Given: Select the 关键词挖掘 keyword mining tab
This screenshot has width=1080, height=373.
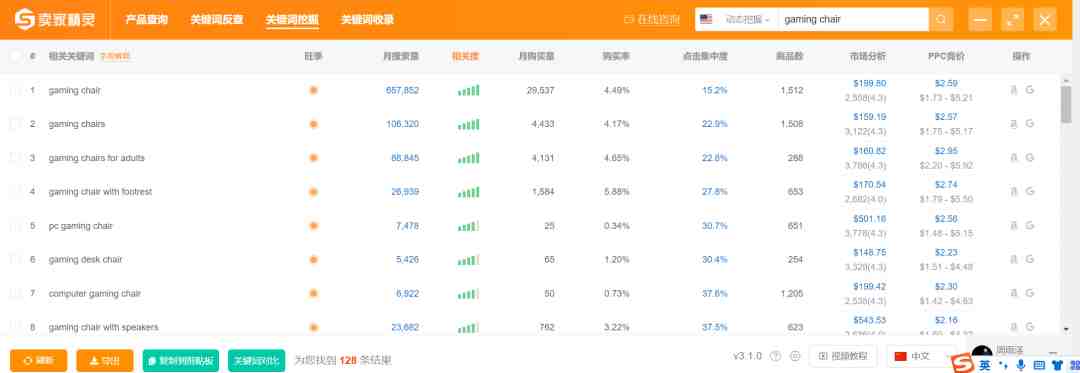Looking at the screenshot, I should pyautogui.click(x=292, y=19).
